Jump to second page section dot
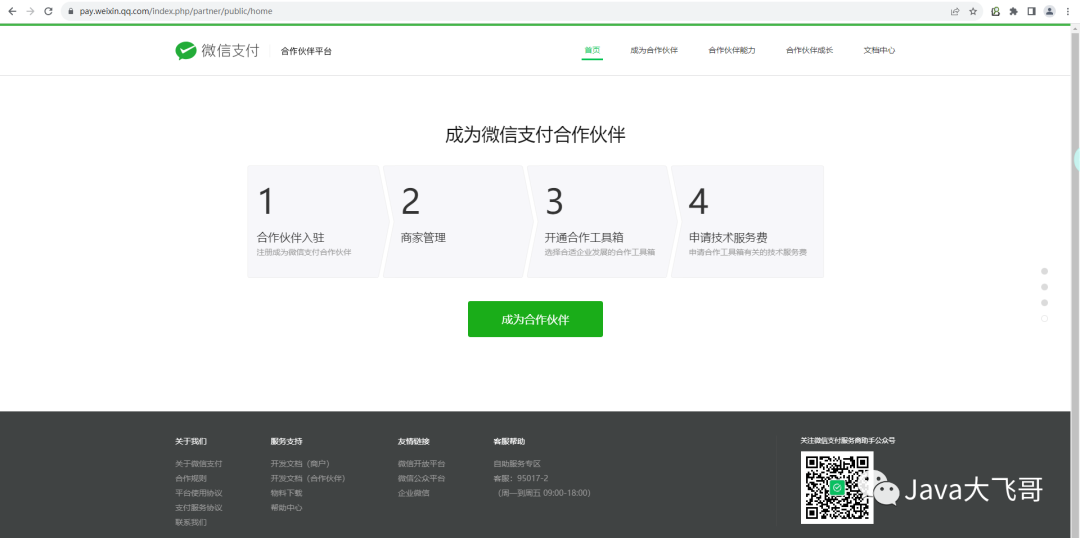 pyautogui.click(x=1044, y=287)
